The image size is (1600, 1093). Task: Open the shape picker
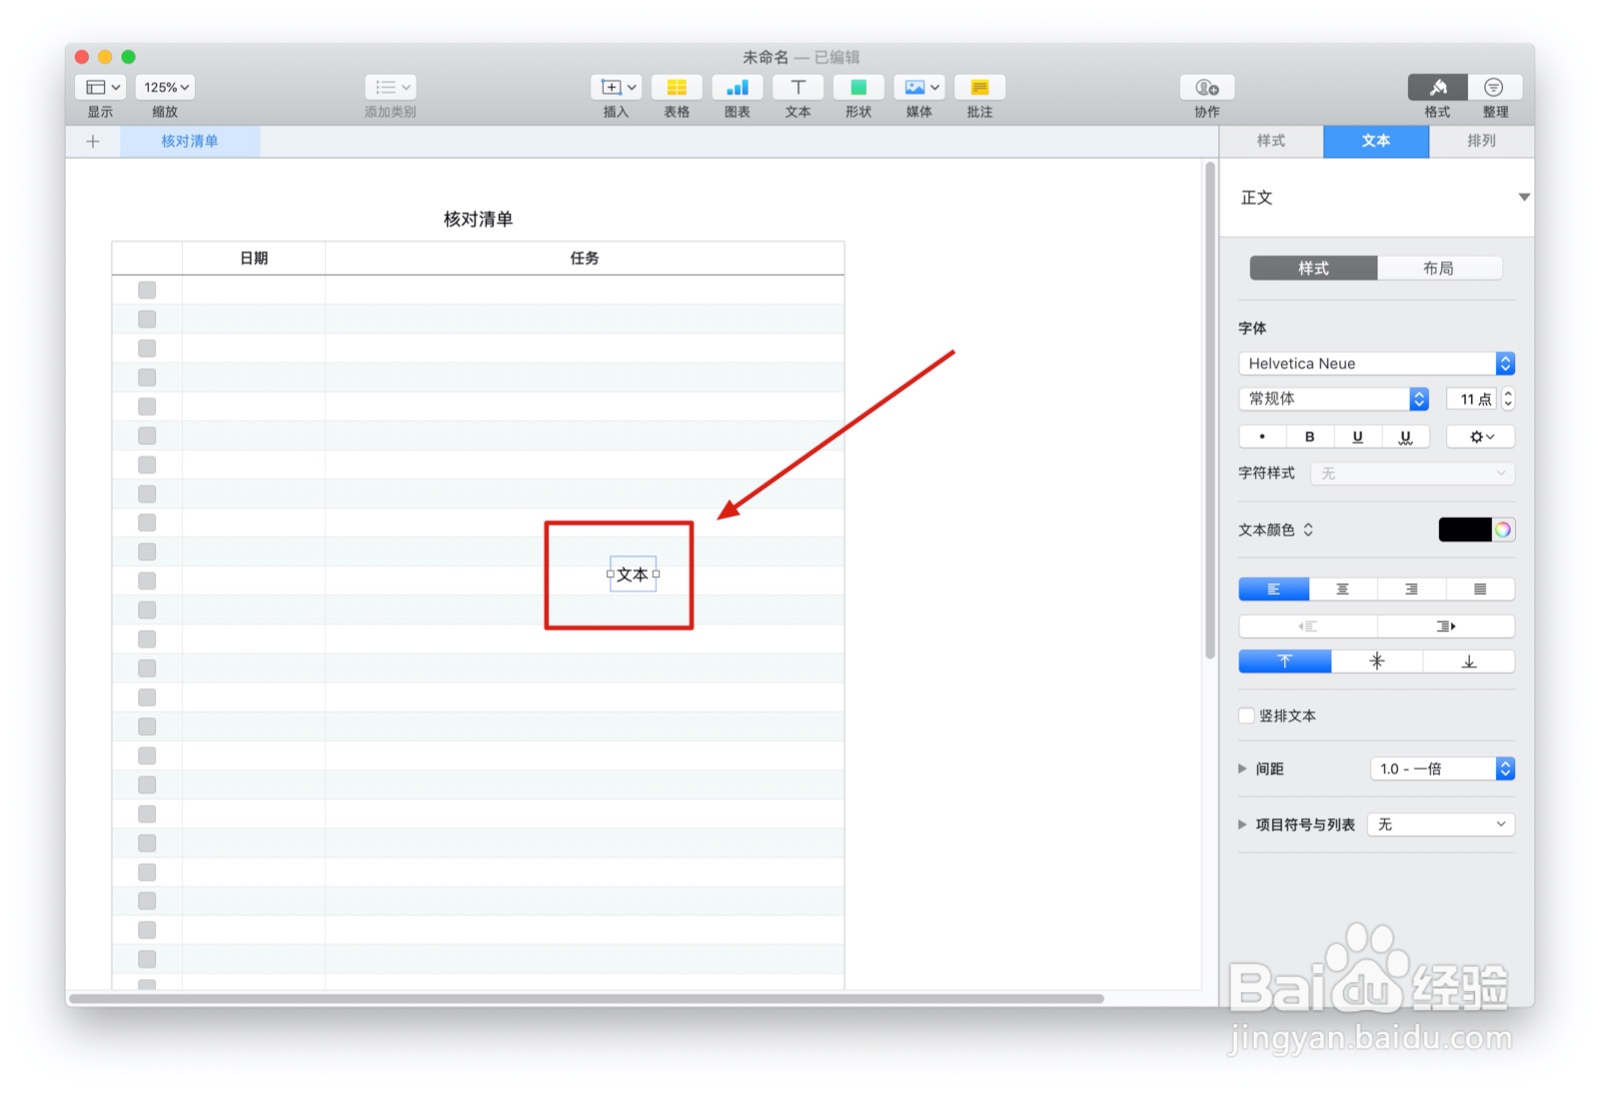(858, 88)
